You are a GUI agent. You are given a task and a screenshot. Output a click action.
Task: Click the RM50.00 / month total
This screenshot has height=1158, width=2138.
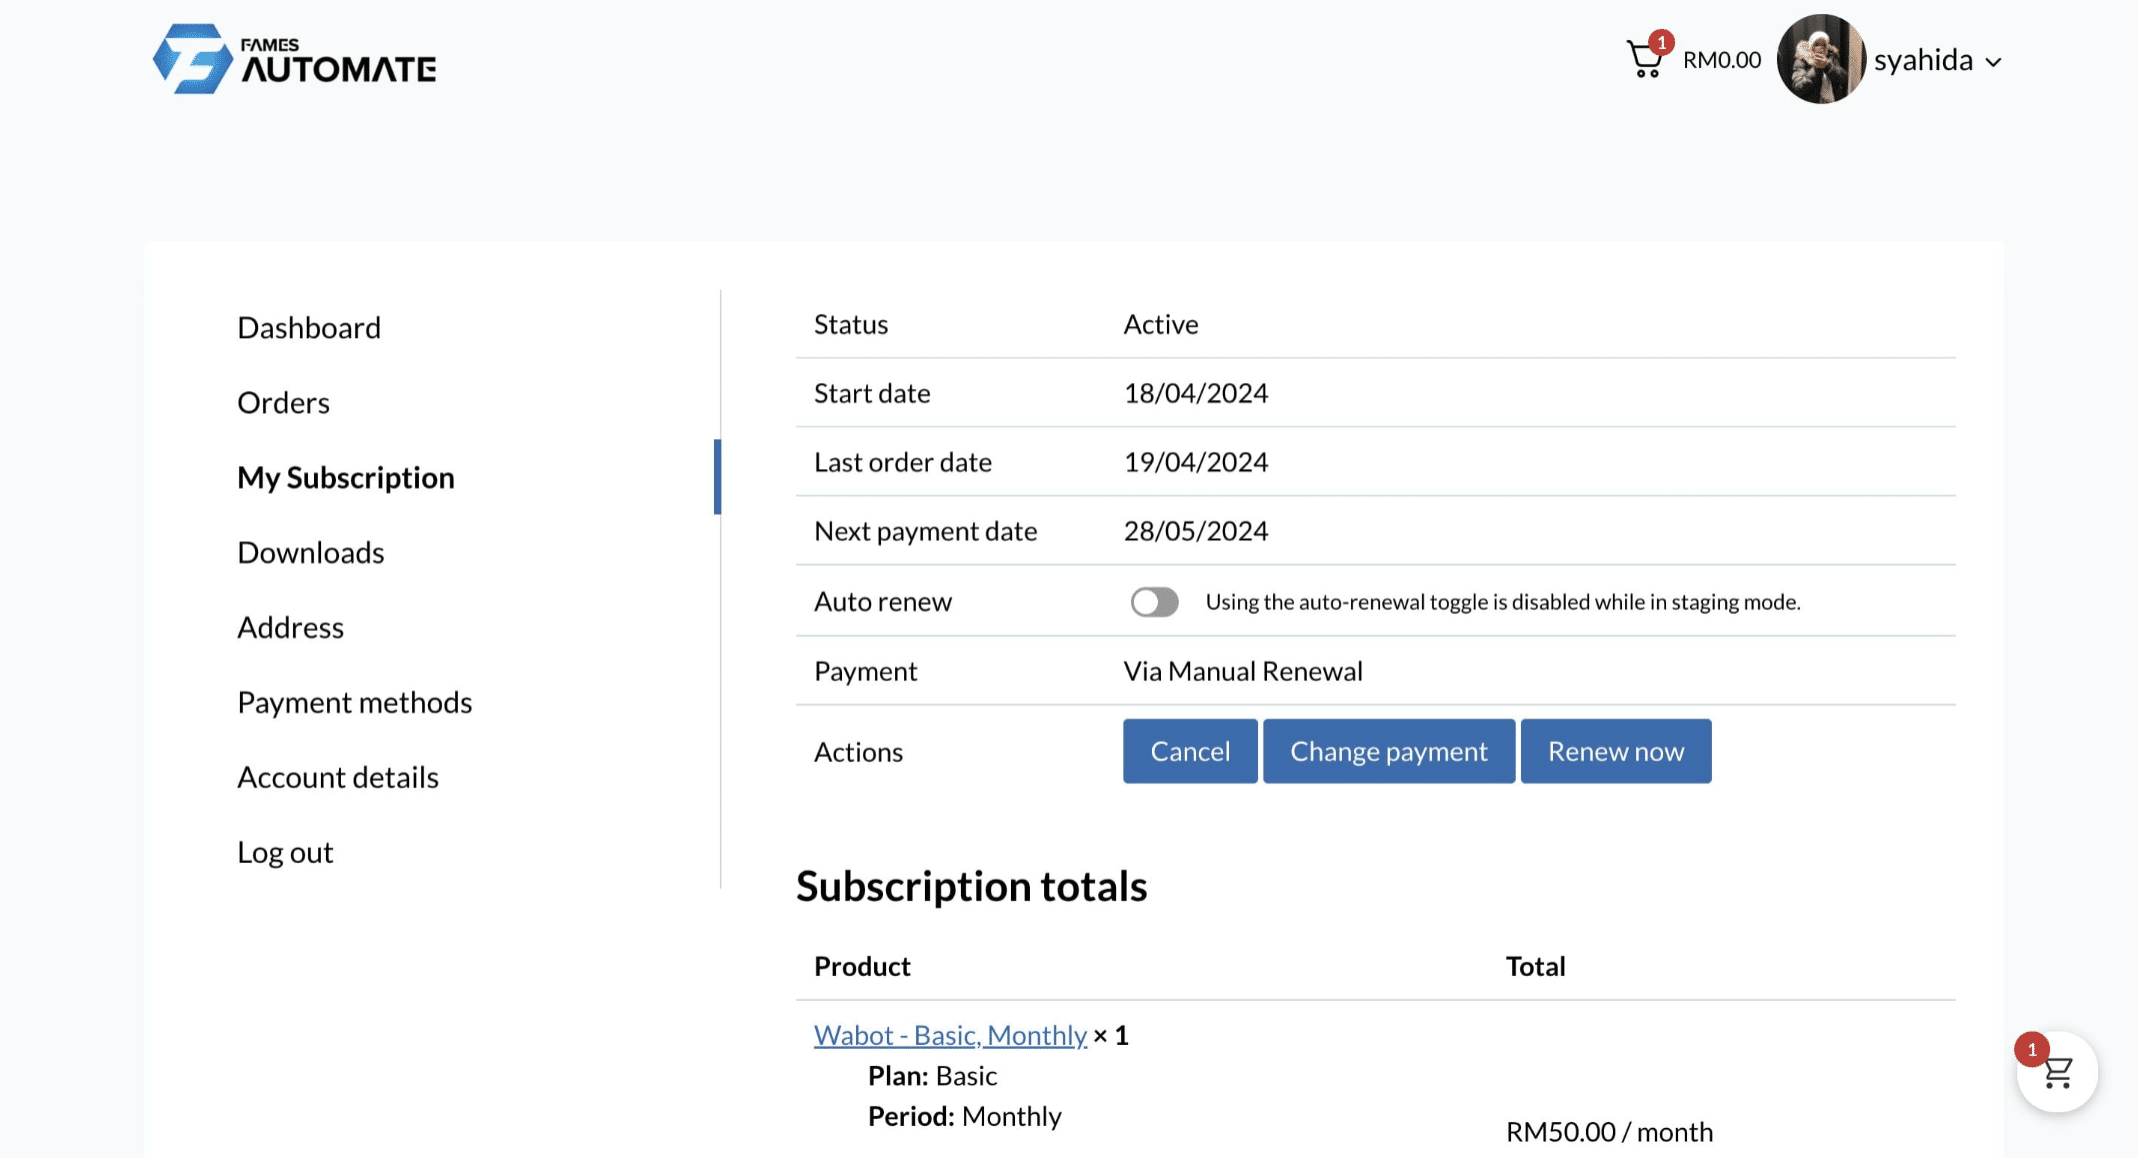point(1609,1132)
